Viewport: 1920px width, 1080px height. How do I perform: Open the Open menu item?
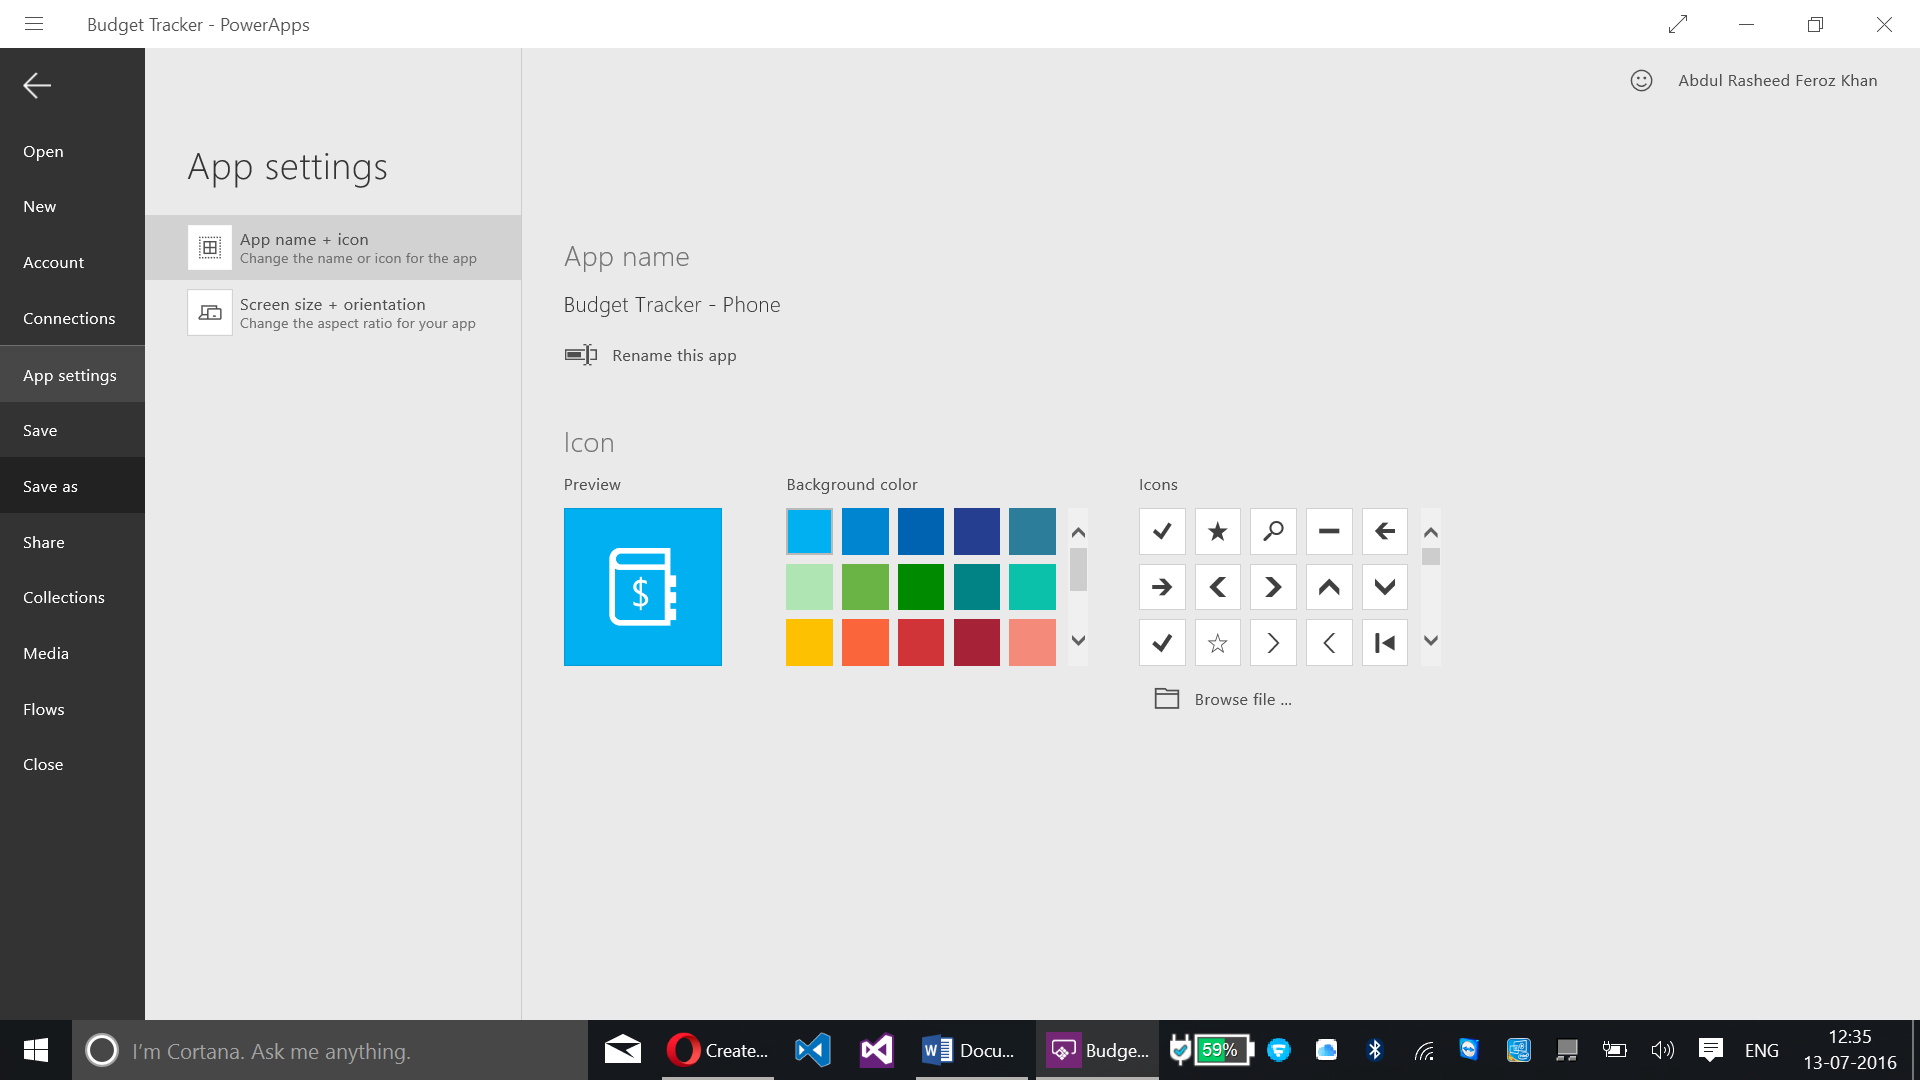[x=72, y=151]
